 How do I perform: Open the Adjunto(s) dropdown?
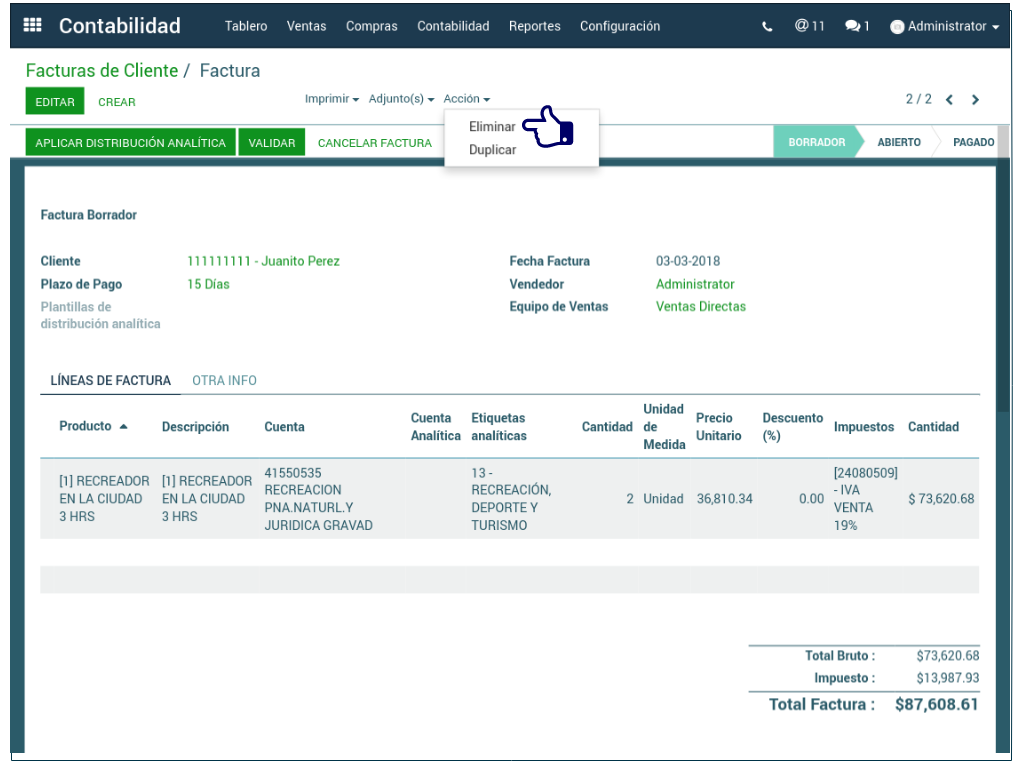tap(401, 99)
